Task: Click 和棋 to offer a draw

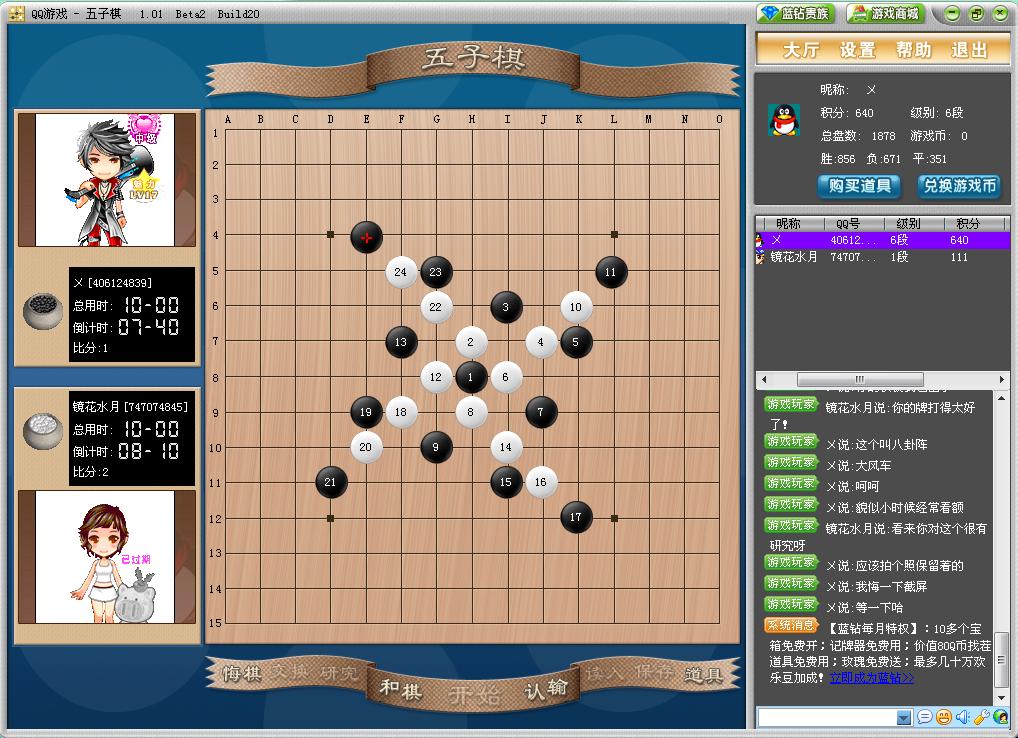Action: coord(401,689)
